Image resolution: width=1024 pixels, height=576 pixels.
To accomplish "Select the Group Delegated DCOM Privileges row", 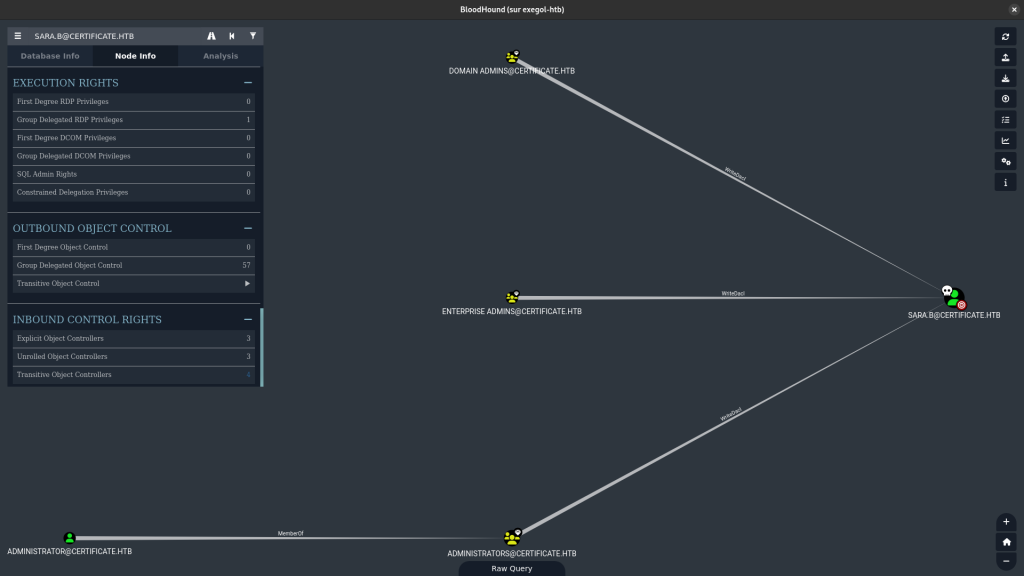I will 134,157.
